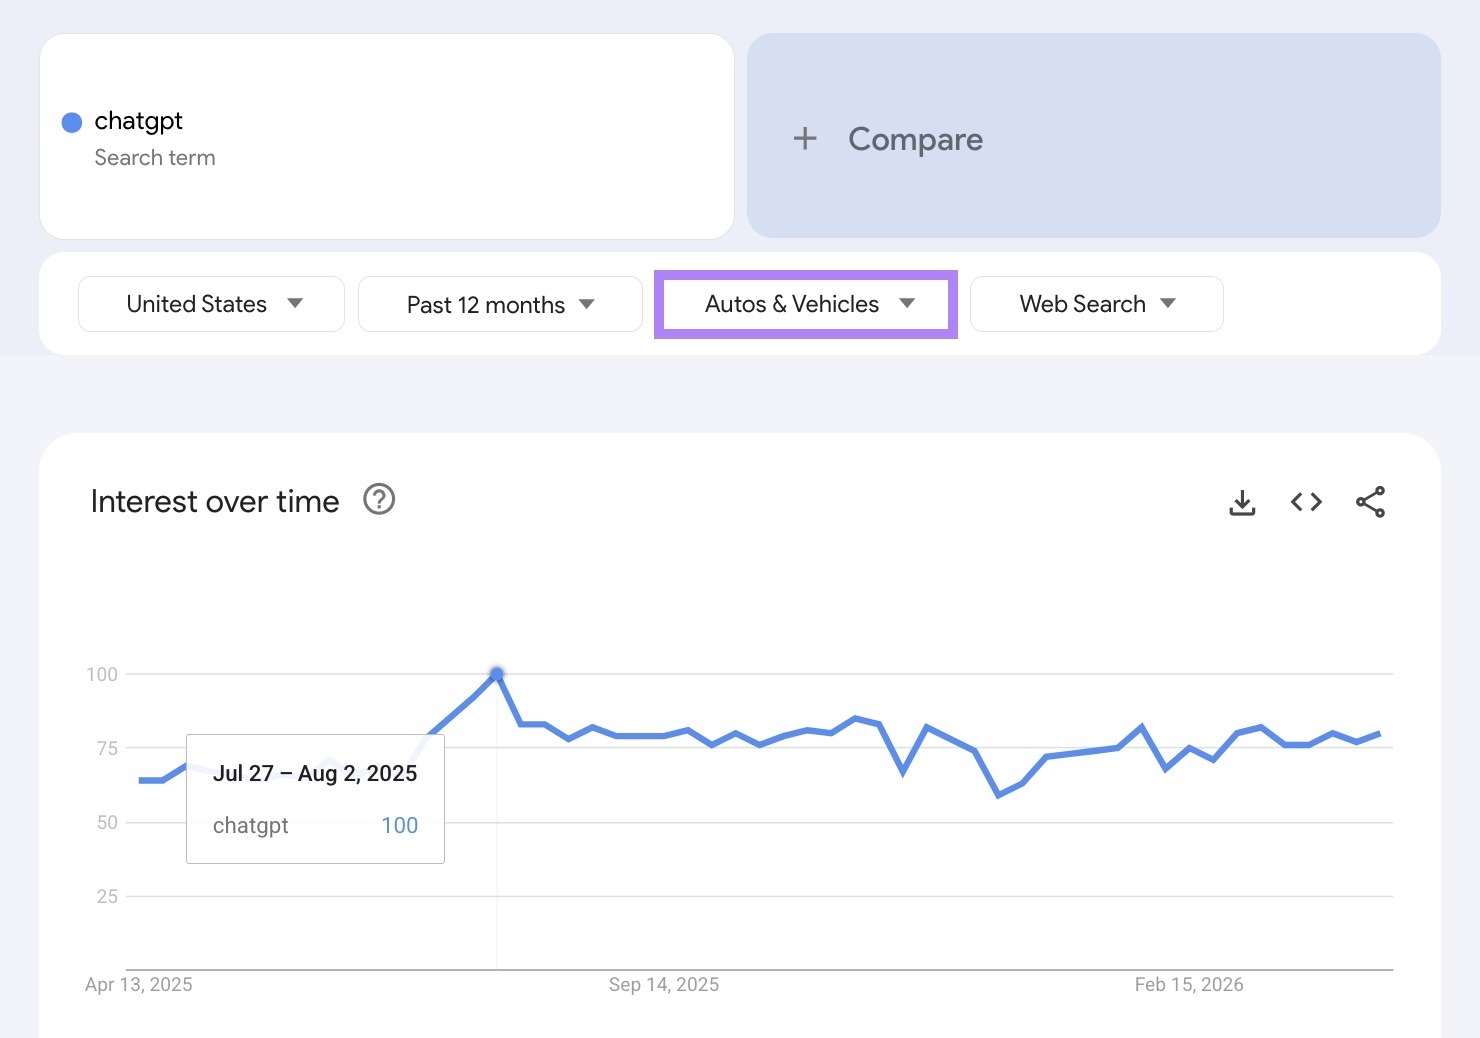
Task: Open the Past 12 months time range dropdown
Action: 499,304
